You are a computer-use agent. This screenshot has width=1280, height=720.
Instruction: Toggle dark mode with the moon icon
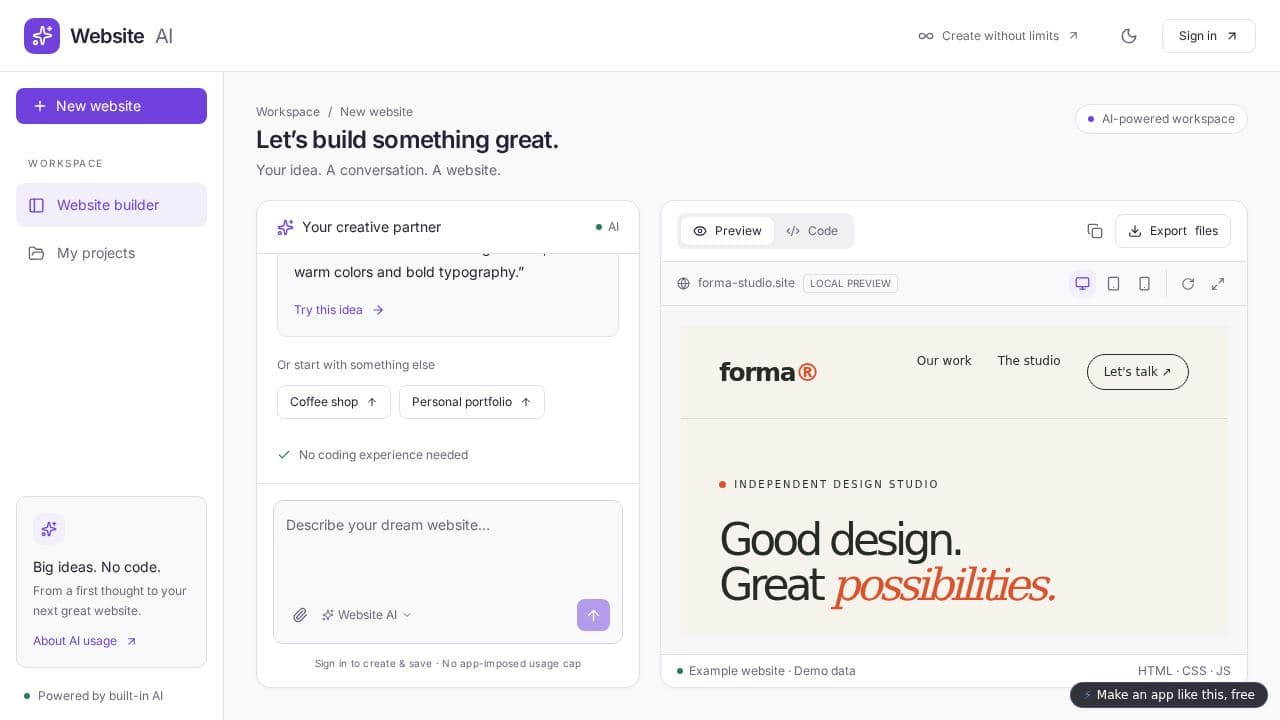(x=1129, y=36)
